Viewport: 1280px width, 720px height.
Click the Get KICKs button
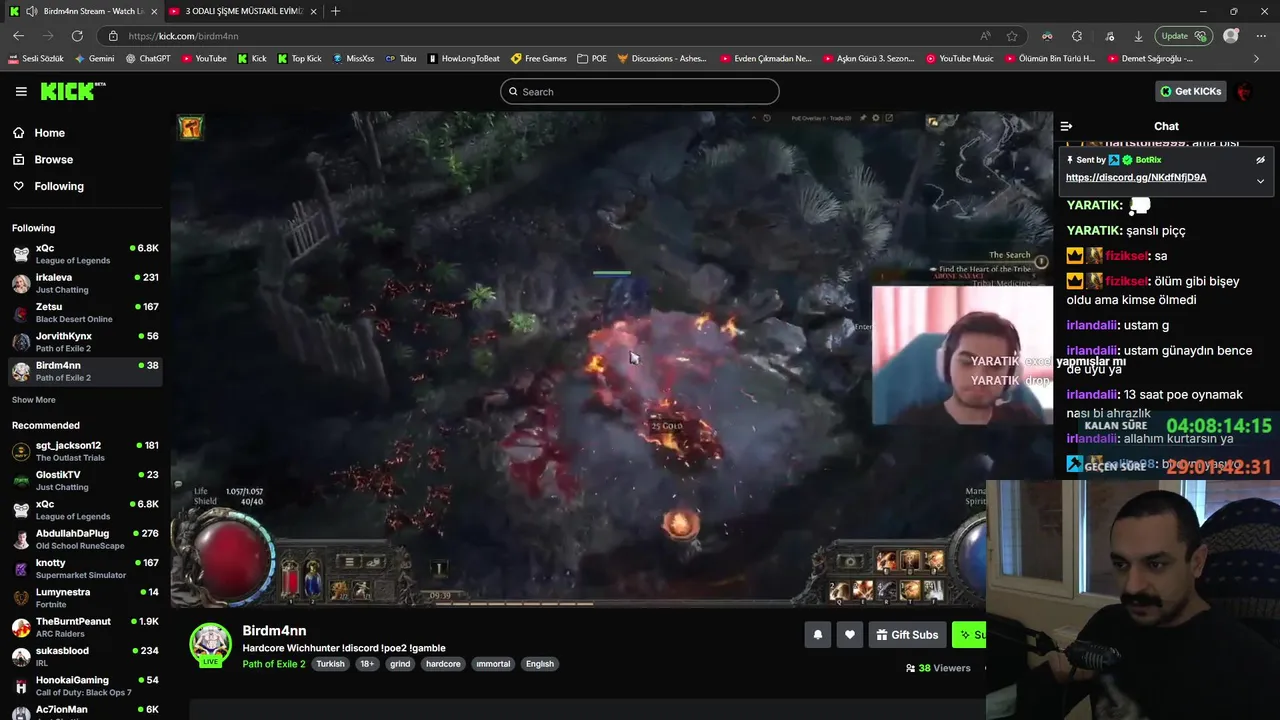(x=1190, y=91)
